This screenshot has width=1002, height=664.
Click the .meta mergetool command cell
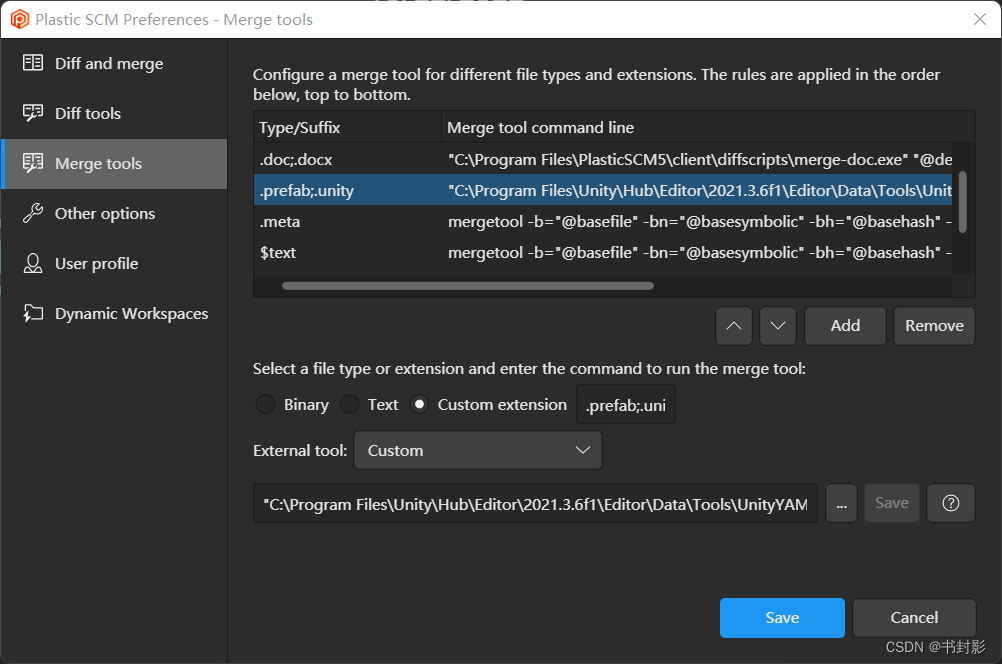pyautogui.click(x=700, y=222)
